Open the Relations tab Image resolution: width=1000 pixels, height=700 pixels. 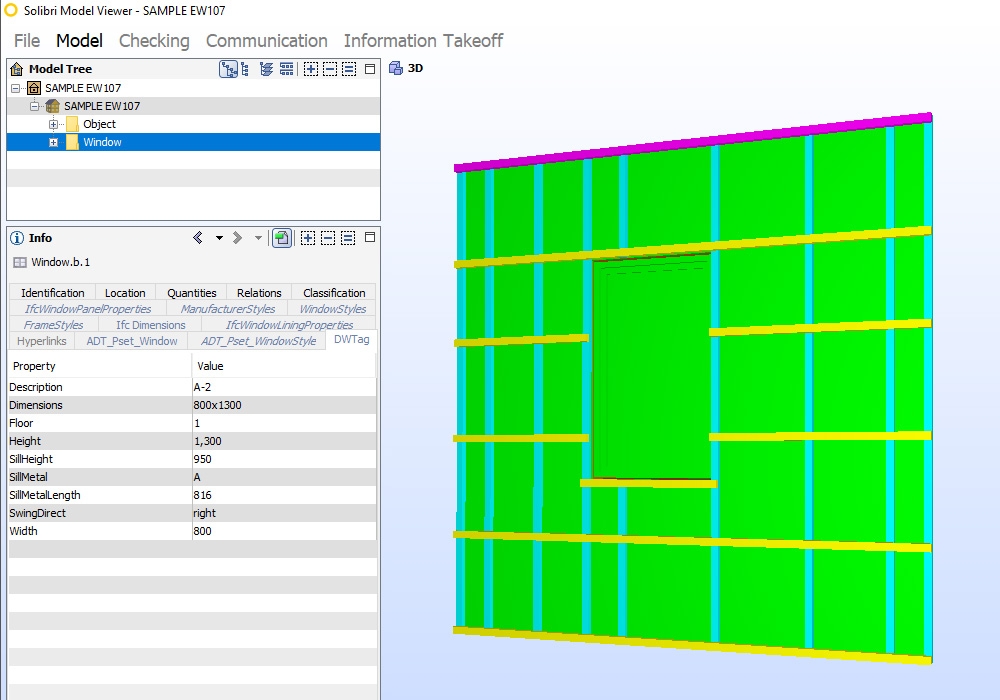[259, 293]
